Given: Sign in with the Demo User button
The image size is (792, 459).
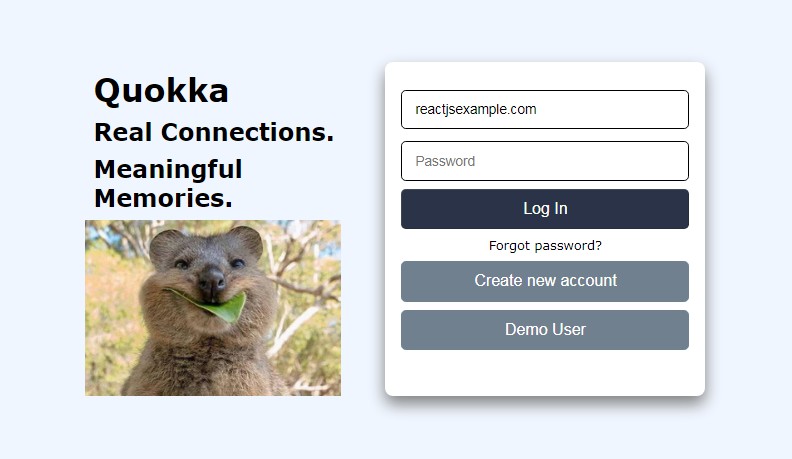Looking at the screenshot, I should click(x=545, y=330).
